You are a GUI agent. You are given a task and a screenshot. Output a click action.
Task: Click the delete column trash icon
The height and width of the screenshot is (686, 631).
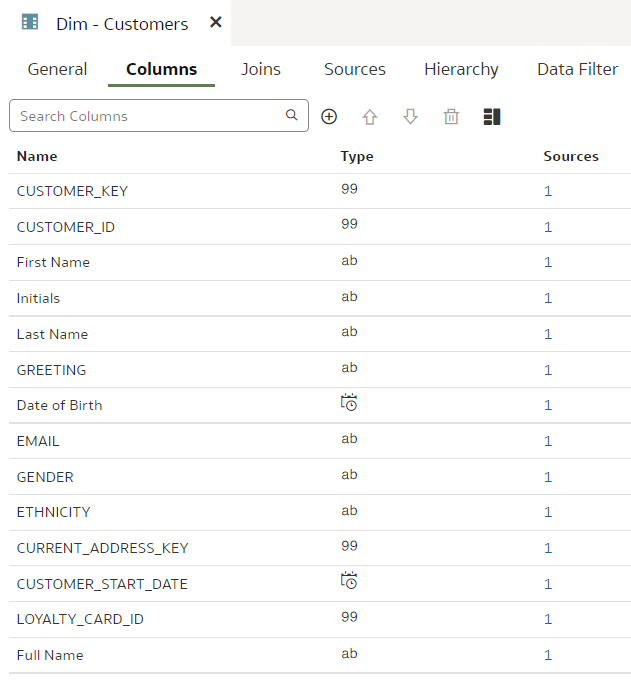pyautogui.click(x=451, y=117)
